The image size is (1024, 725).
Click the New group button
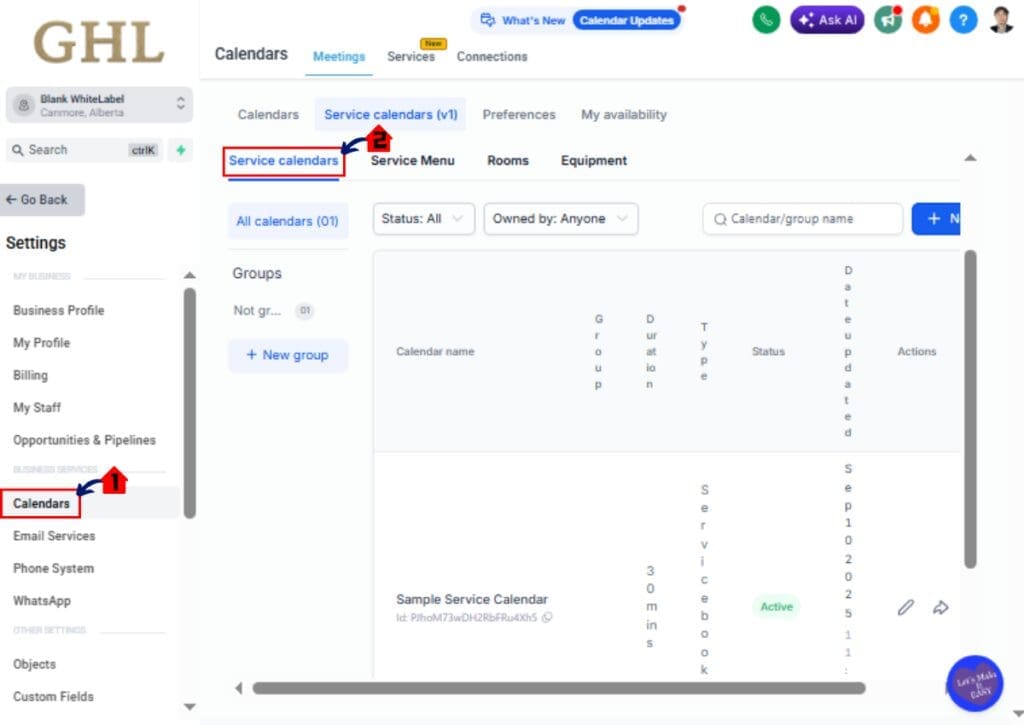tap(288, 355)
